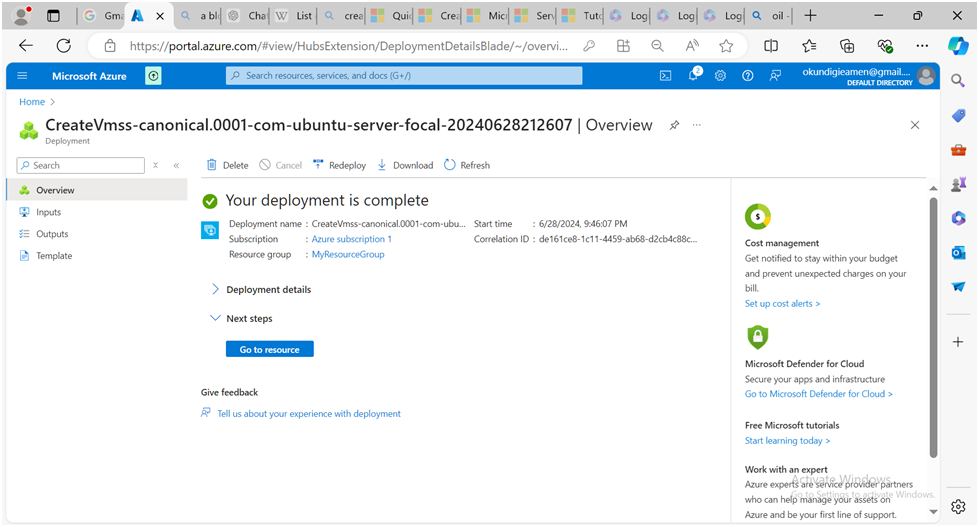Image resolution: width=979 pixels, height=527 pixels.
Task: Delete the deployment
Action: (227, 165)
